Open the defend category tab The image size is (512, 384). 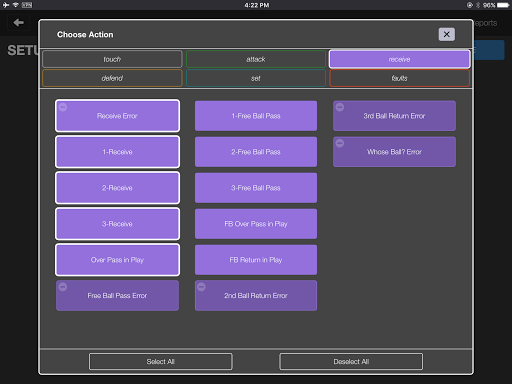point(112,78)
